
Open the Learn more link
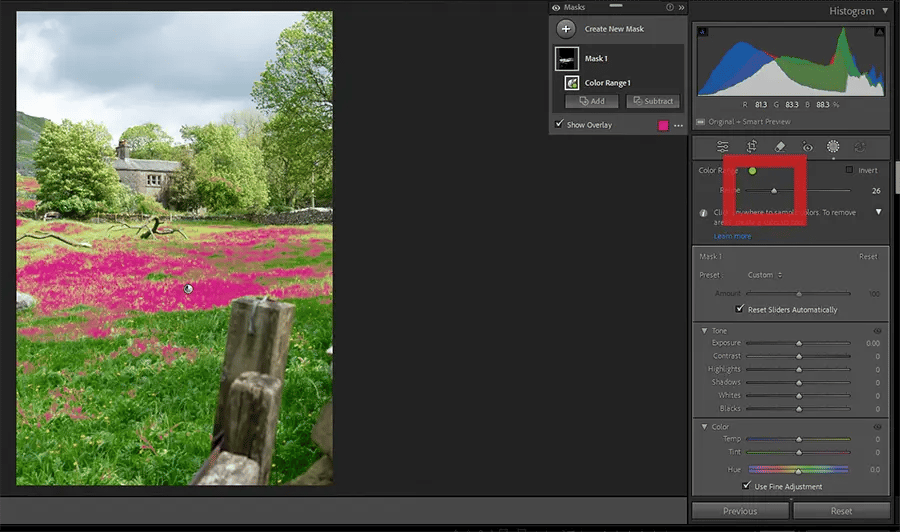(732, 236)
